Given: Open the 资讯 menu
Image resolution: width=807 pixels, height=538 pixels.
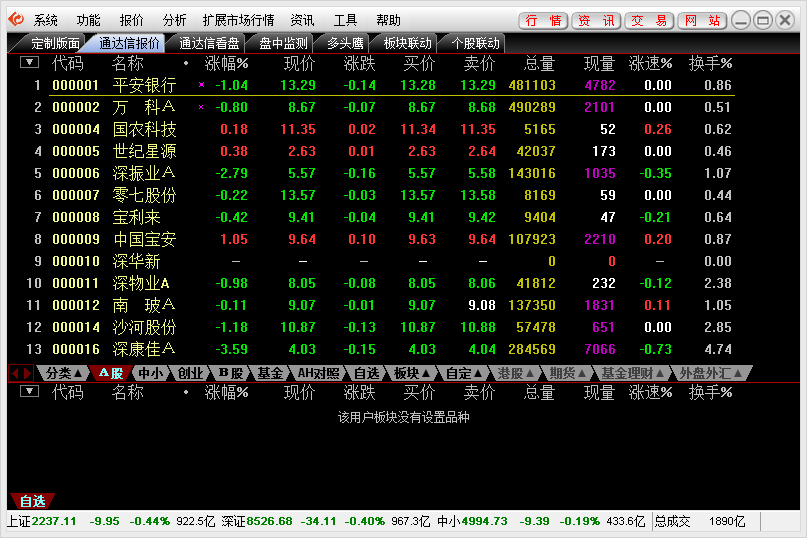Looking at the screenshot, I should tap(302, 20).
